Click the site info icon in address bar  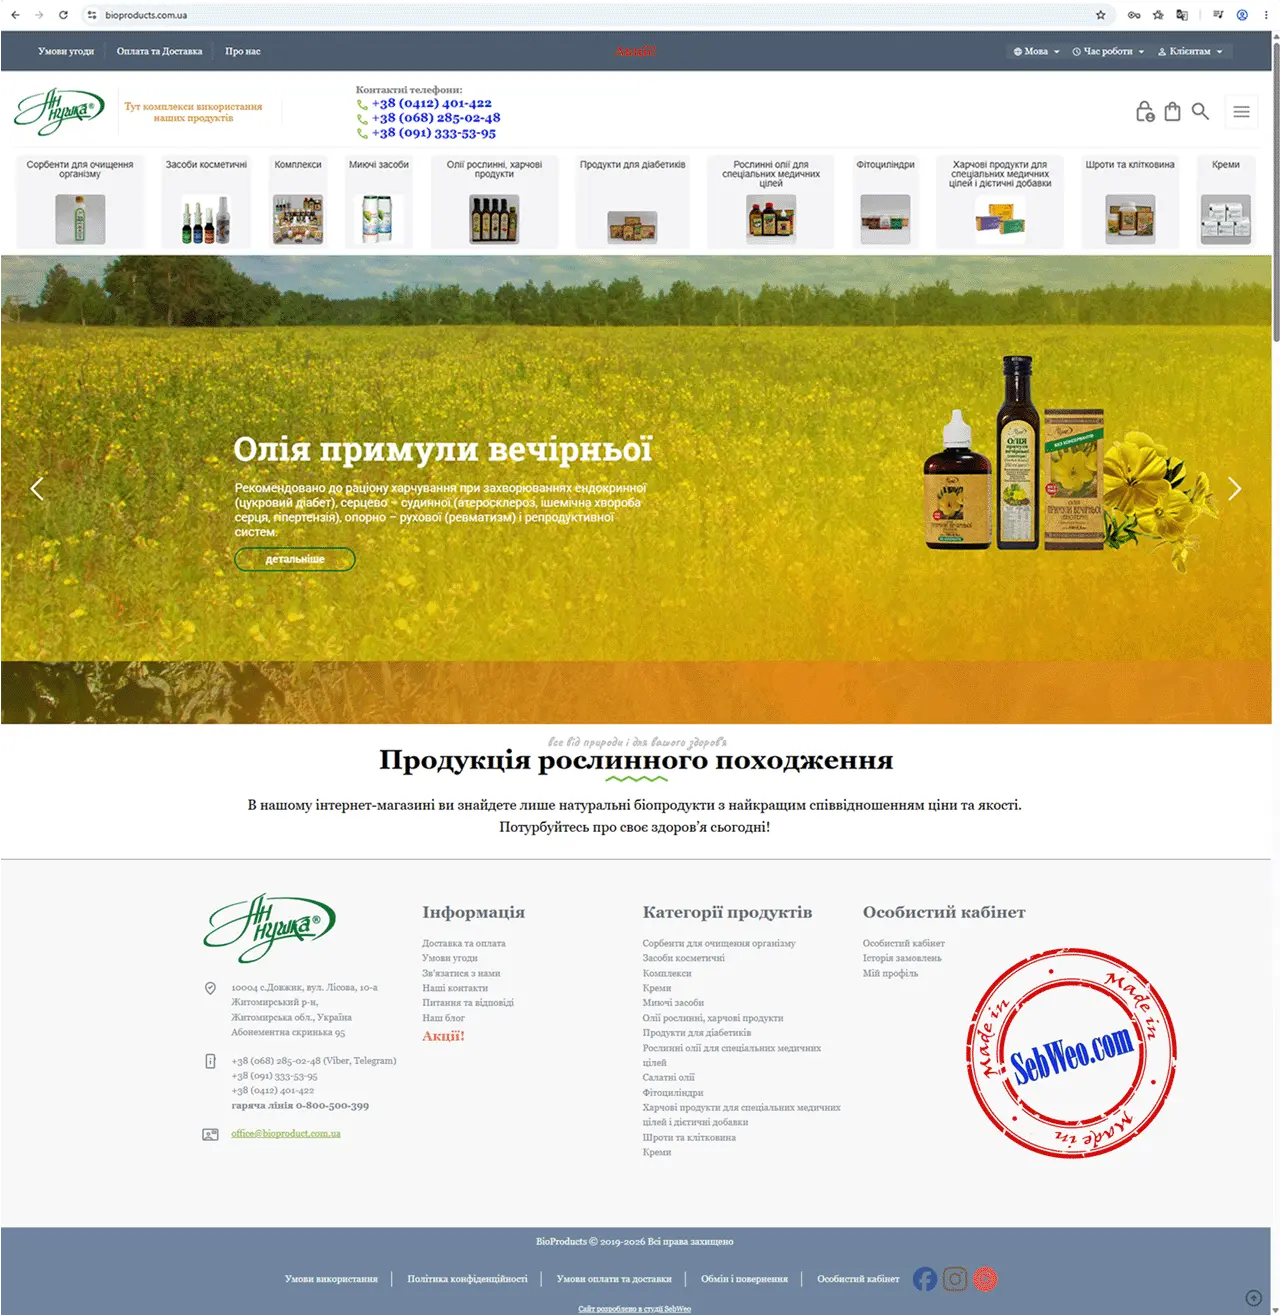pos(92,15)
